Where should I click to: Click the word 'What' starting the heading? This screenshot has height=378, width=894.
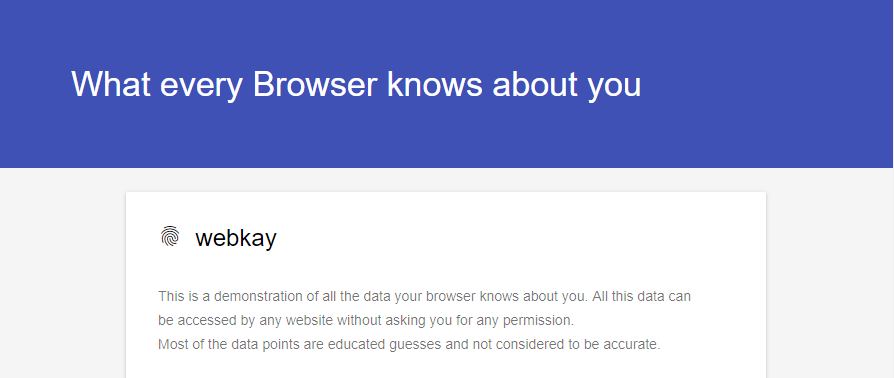coord(111,84)
